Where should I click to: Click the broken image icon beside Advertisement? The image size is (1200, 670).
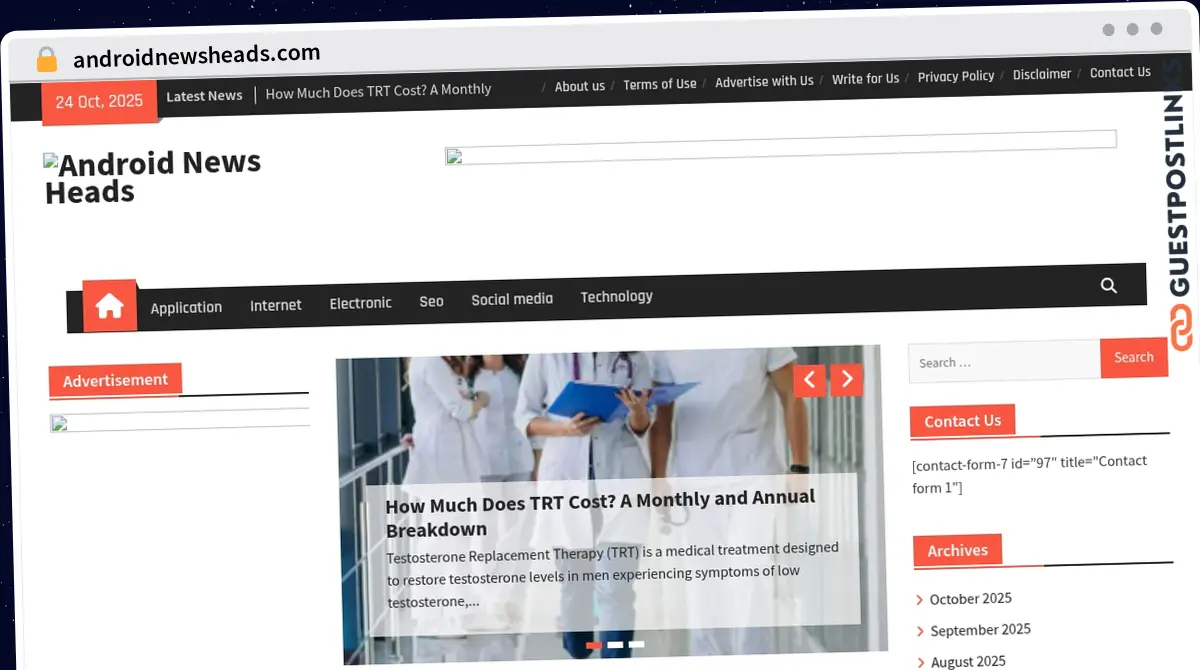point(61,424)
